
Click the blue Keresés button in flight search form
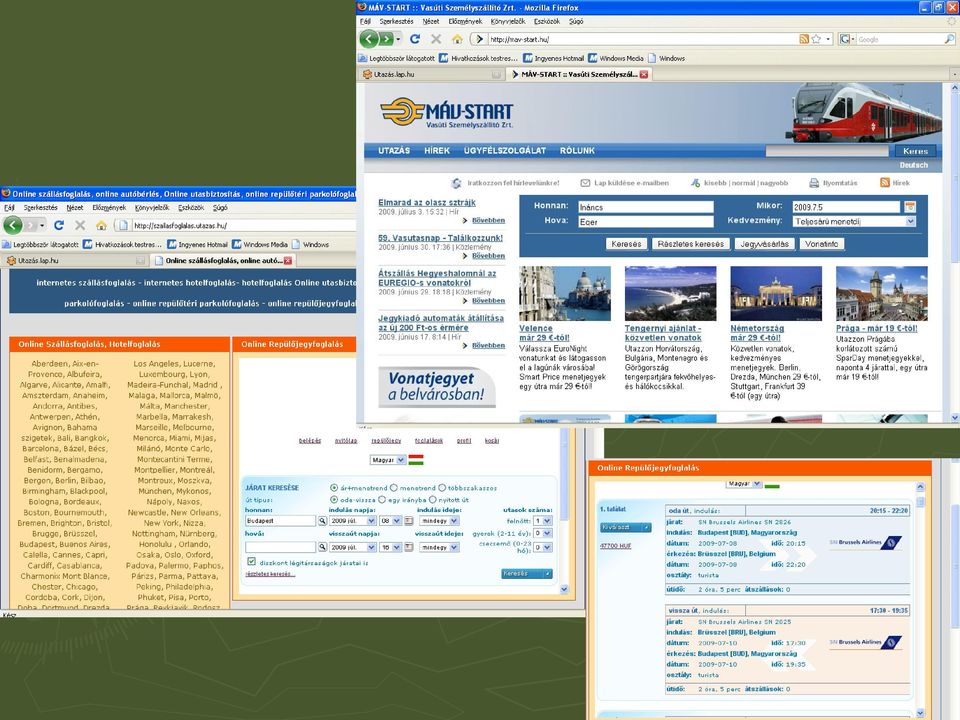[527, 574]
